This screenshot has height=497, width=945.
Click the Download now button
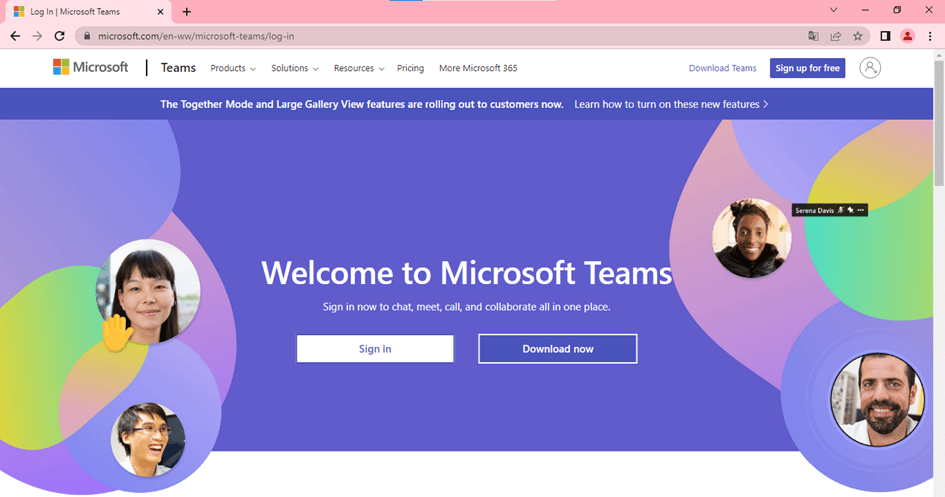point(557,349)
